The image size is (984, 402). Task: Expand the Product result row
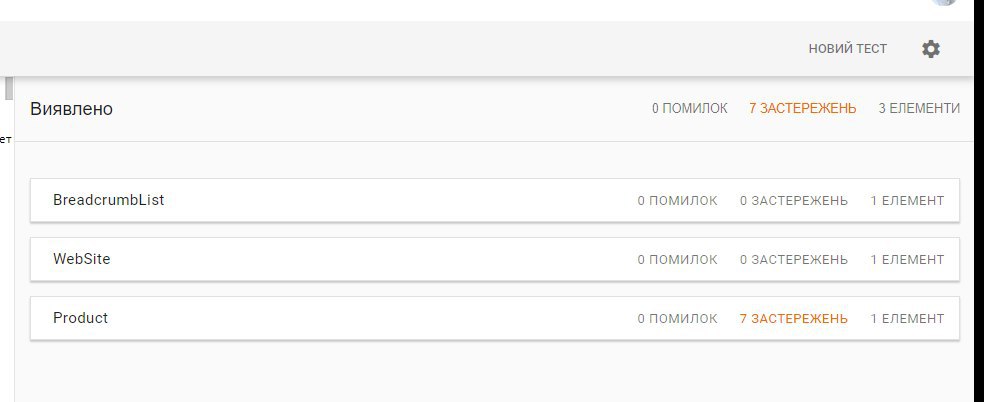(495, 318)
